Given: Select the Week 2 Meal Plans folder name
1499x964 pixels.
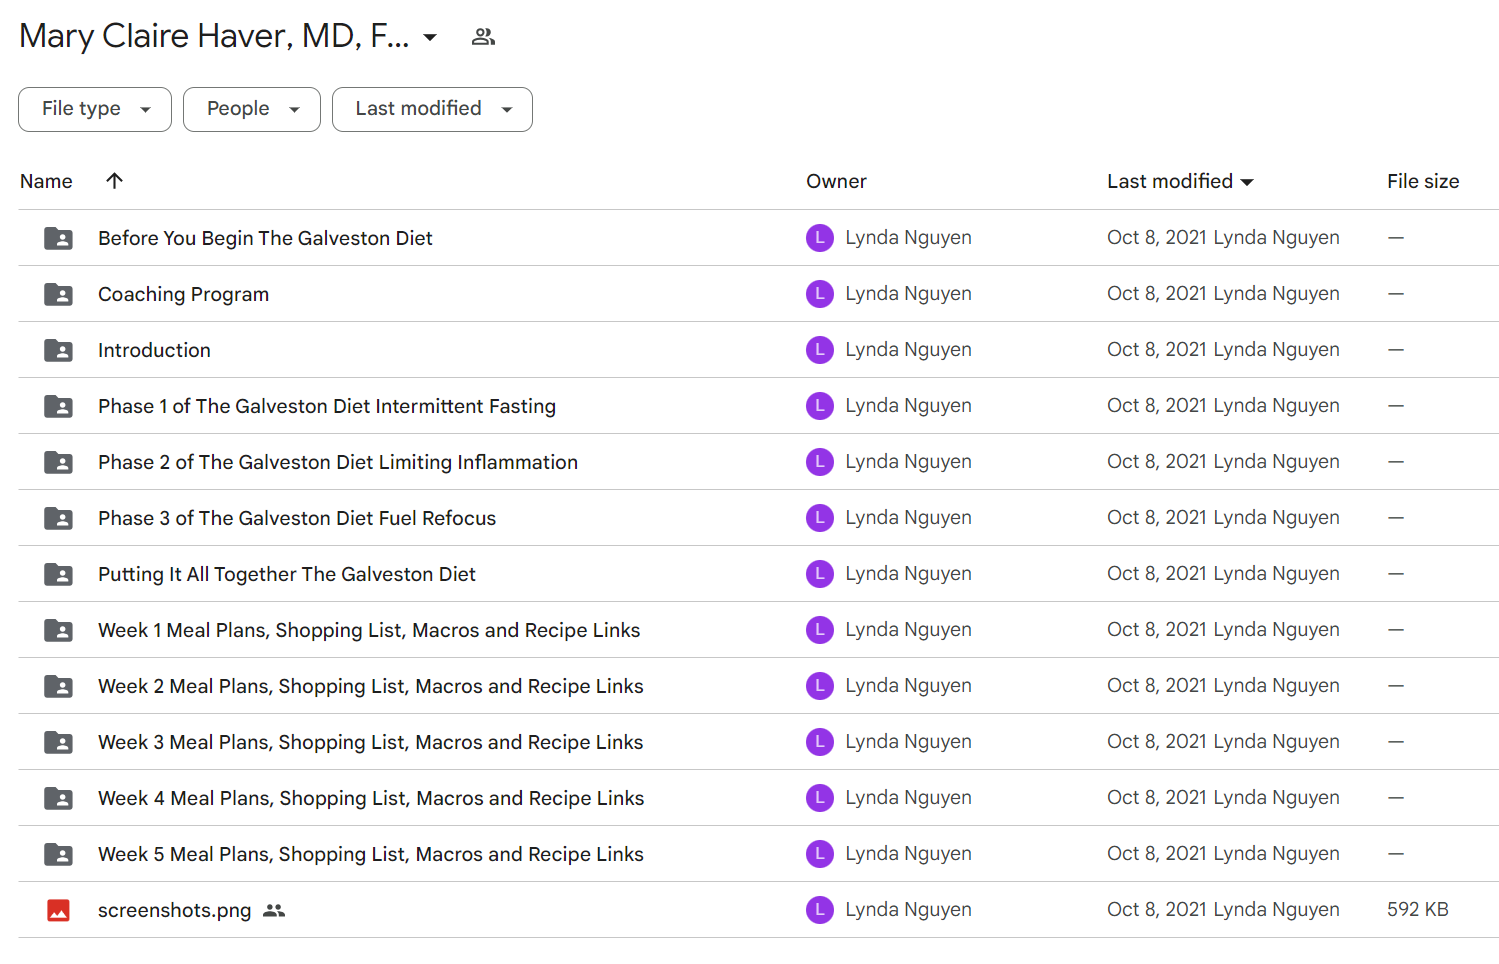Looking at the screenshot, I should coord(371,686).
